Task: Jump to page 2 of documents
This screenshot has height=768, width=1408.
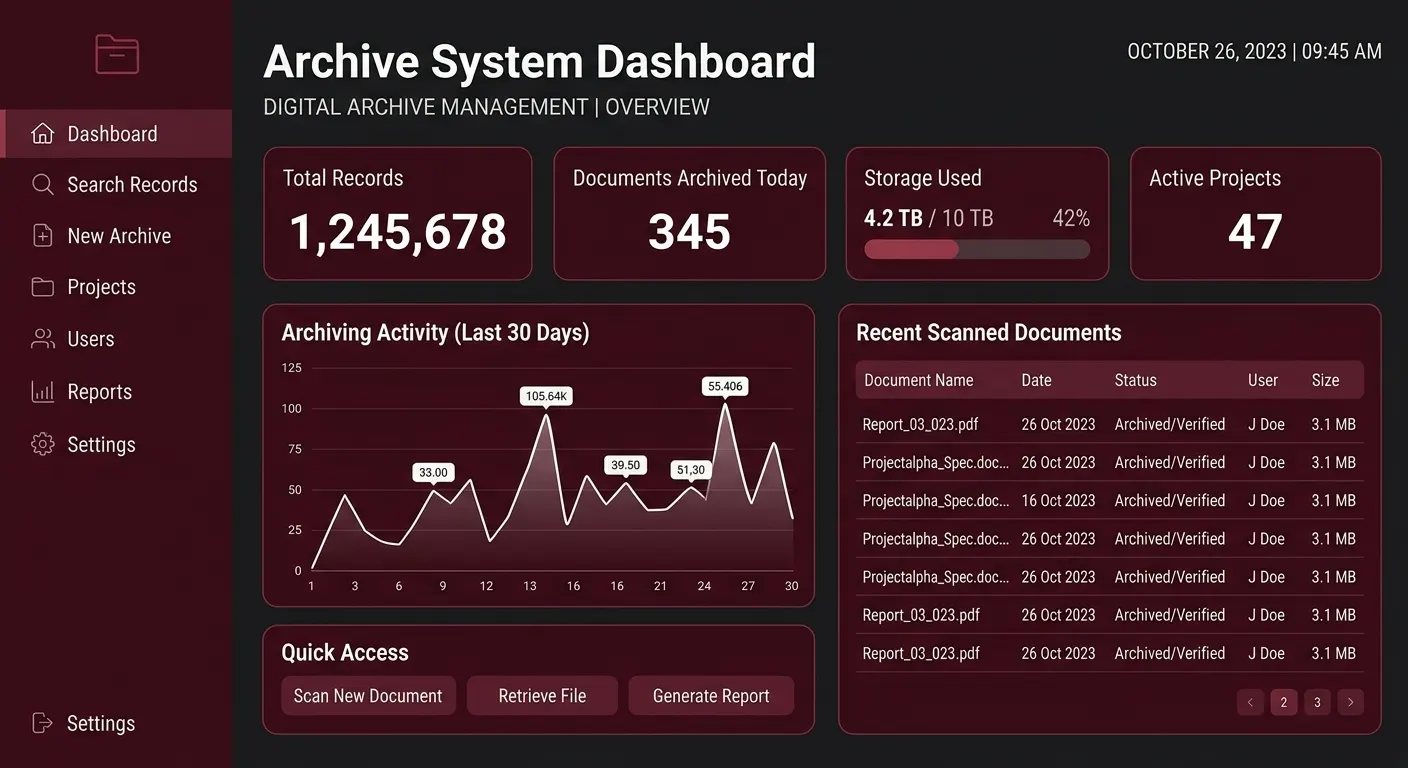Action: pos(1284,702)
